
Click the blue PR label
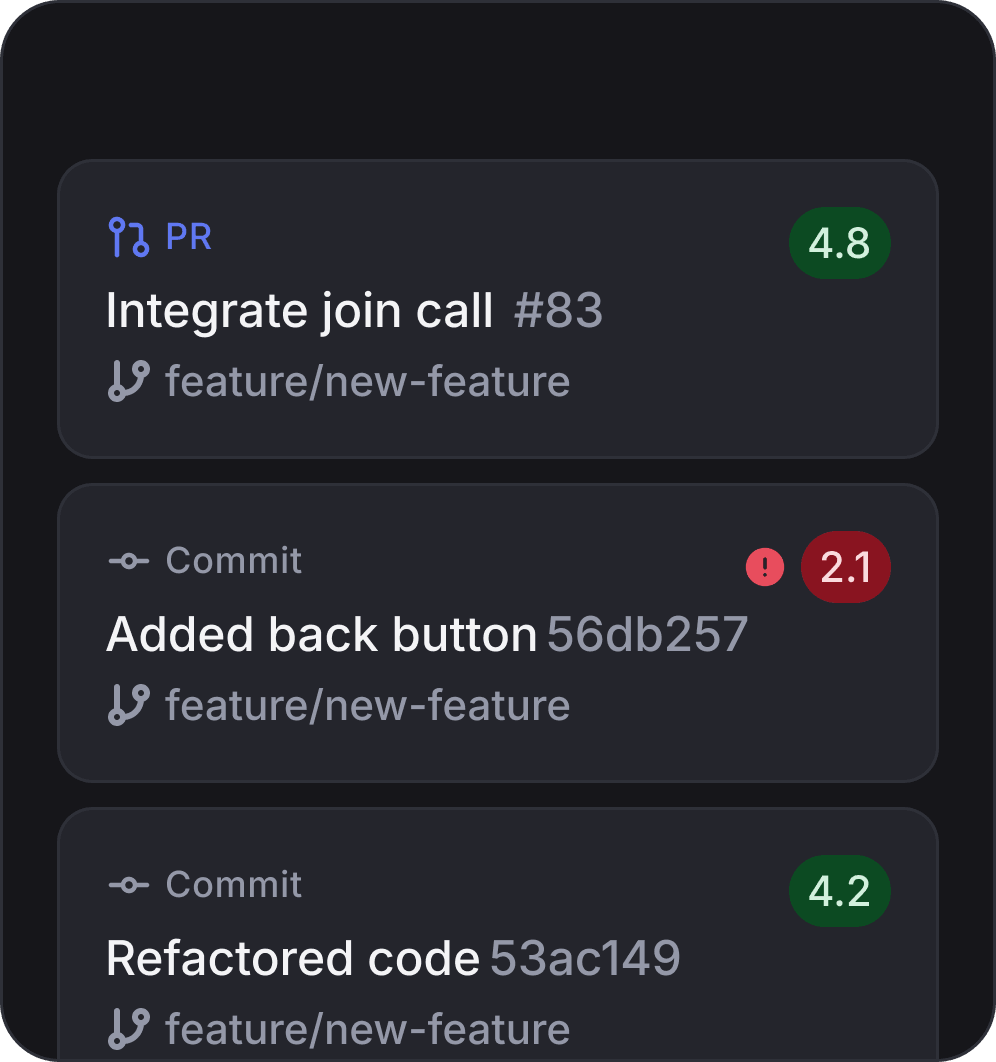188,238
